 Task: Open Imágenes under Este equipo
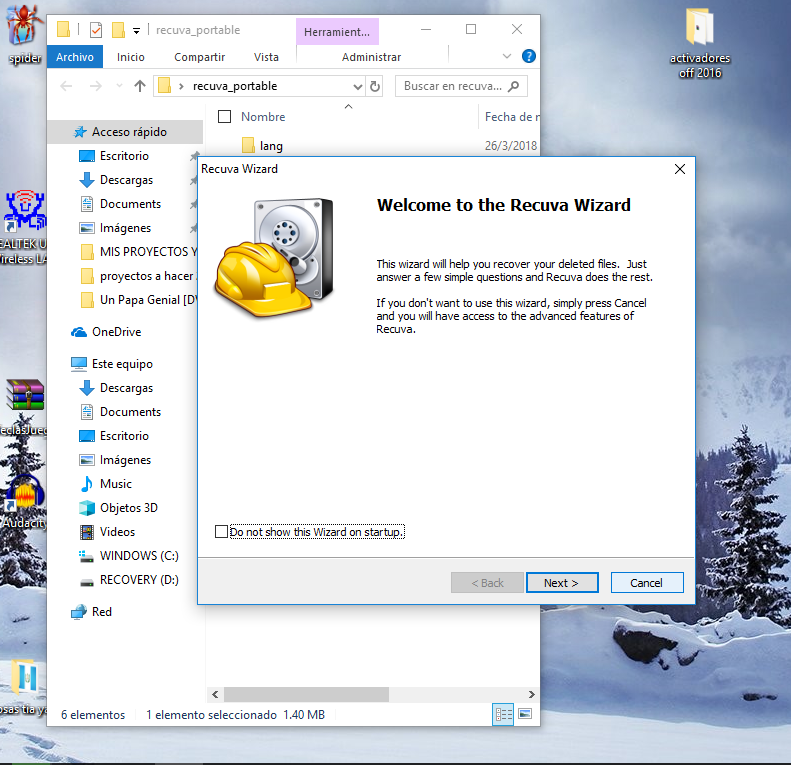click(125, 460)
